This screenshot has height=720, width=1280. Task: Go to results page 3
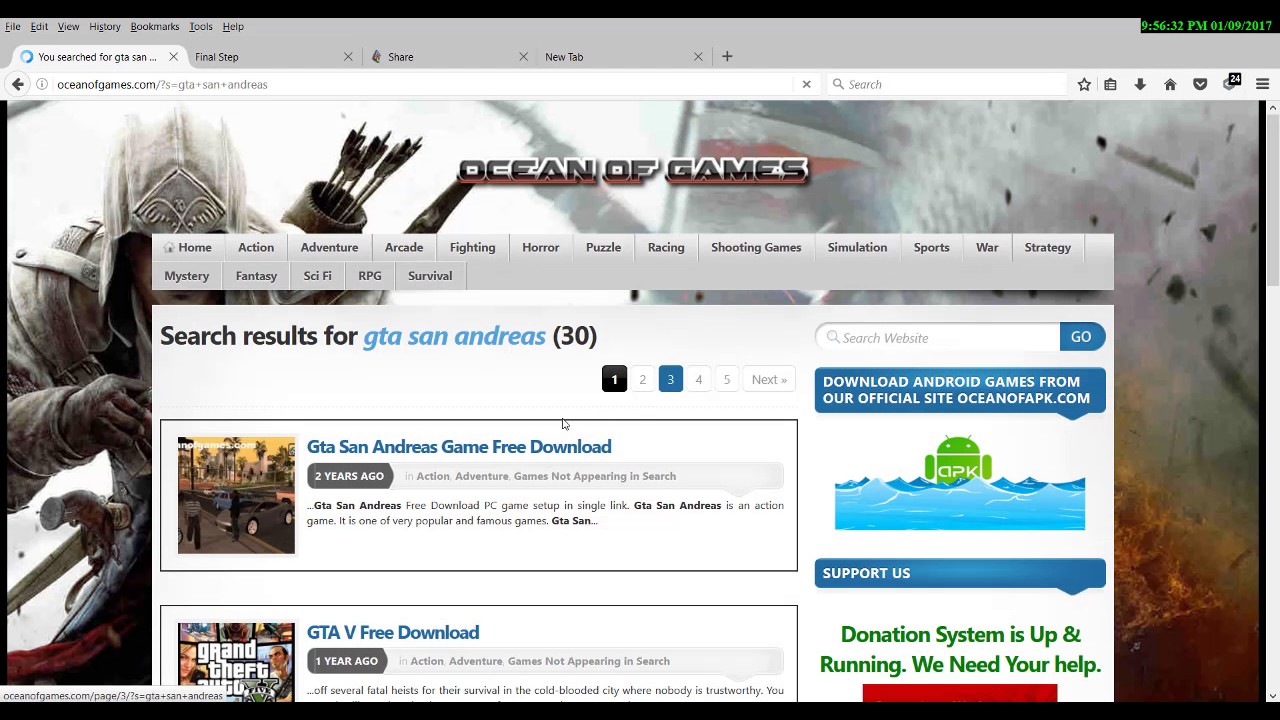[670, 380]
